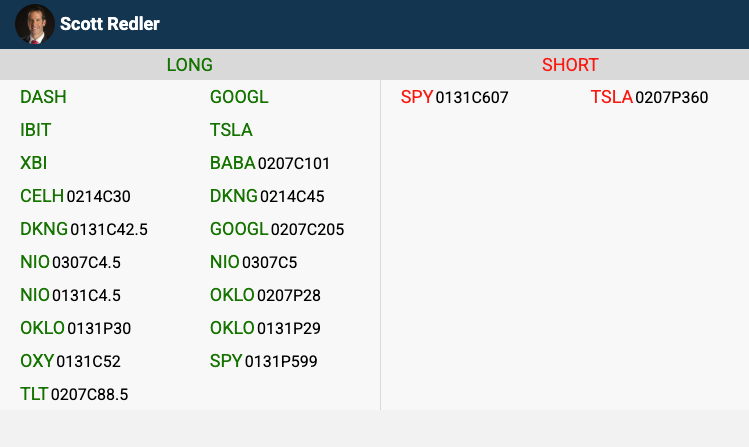Click the long TSLA ticker
Image resolution: width=749 pixels, height=447 pixels.
231,130
